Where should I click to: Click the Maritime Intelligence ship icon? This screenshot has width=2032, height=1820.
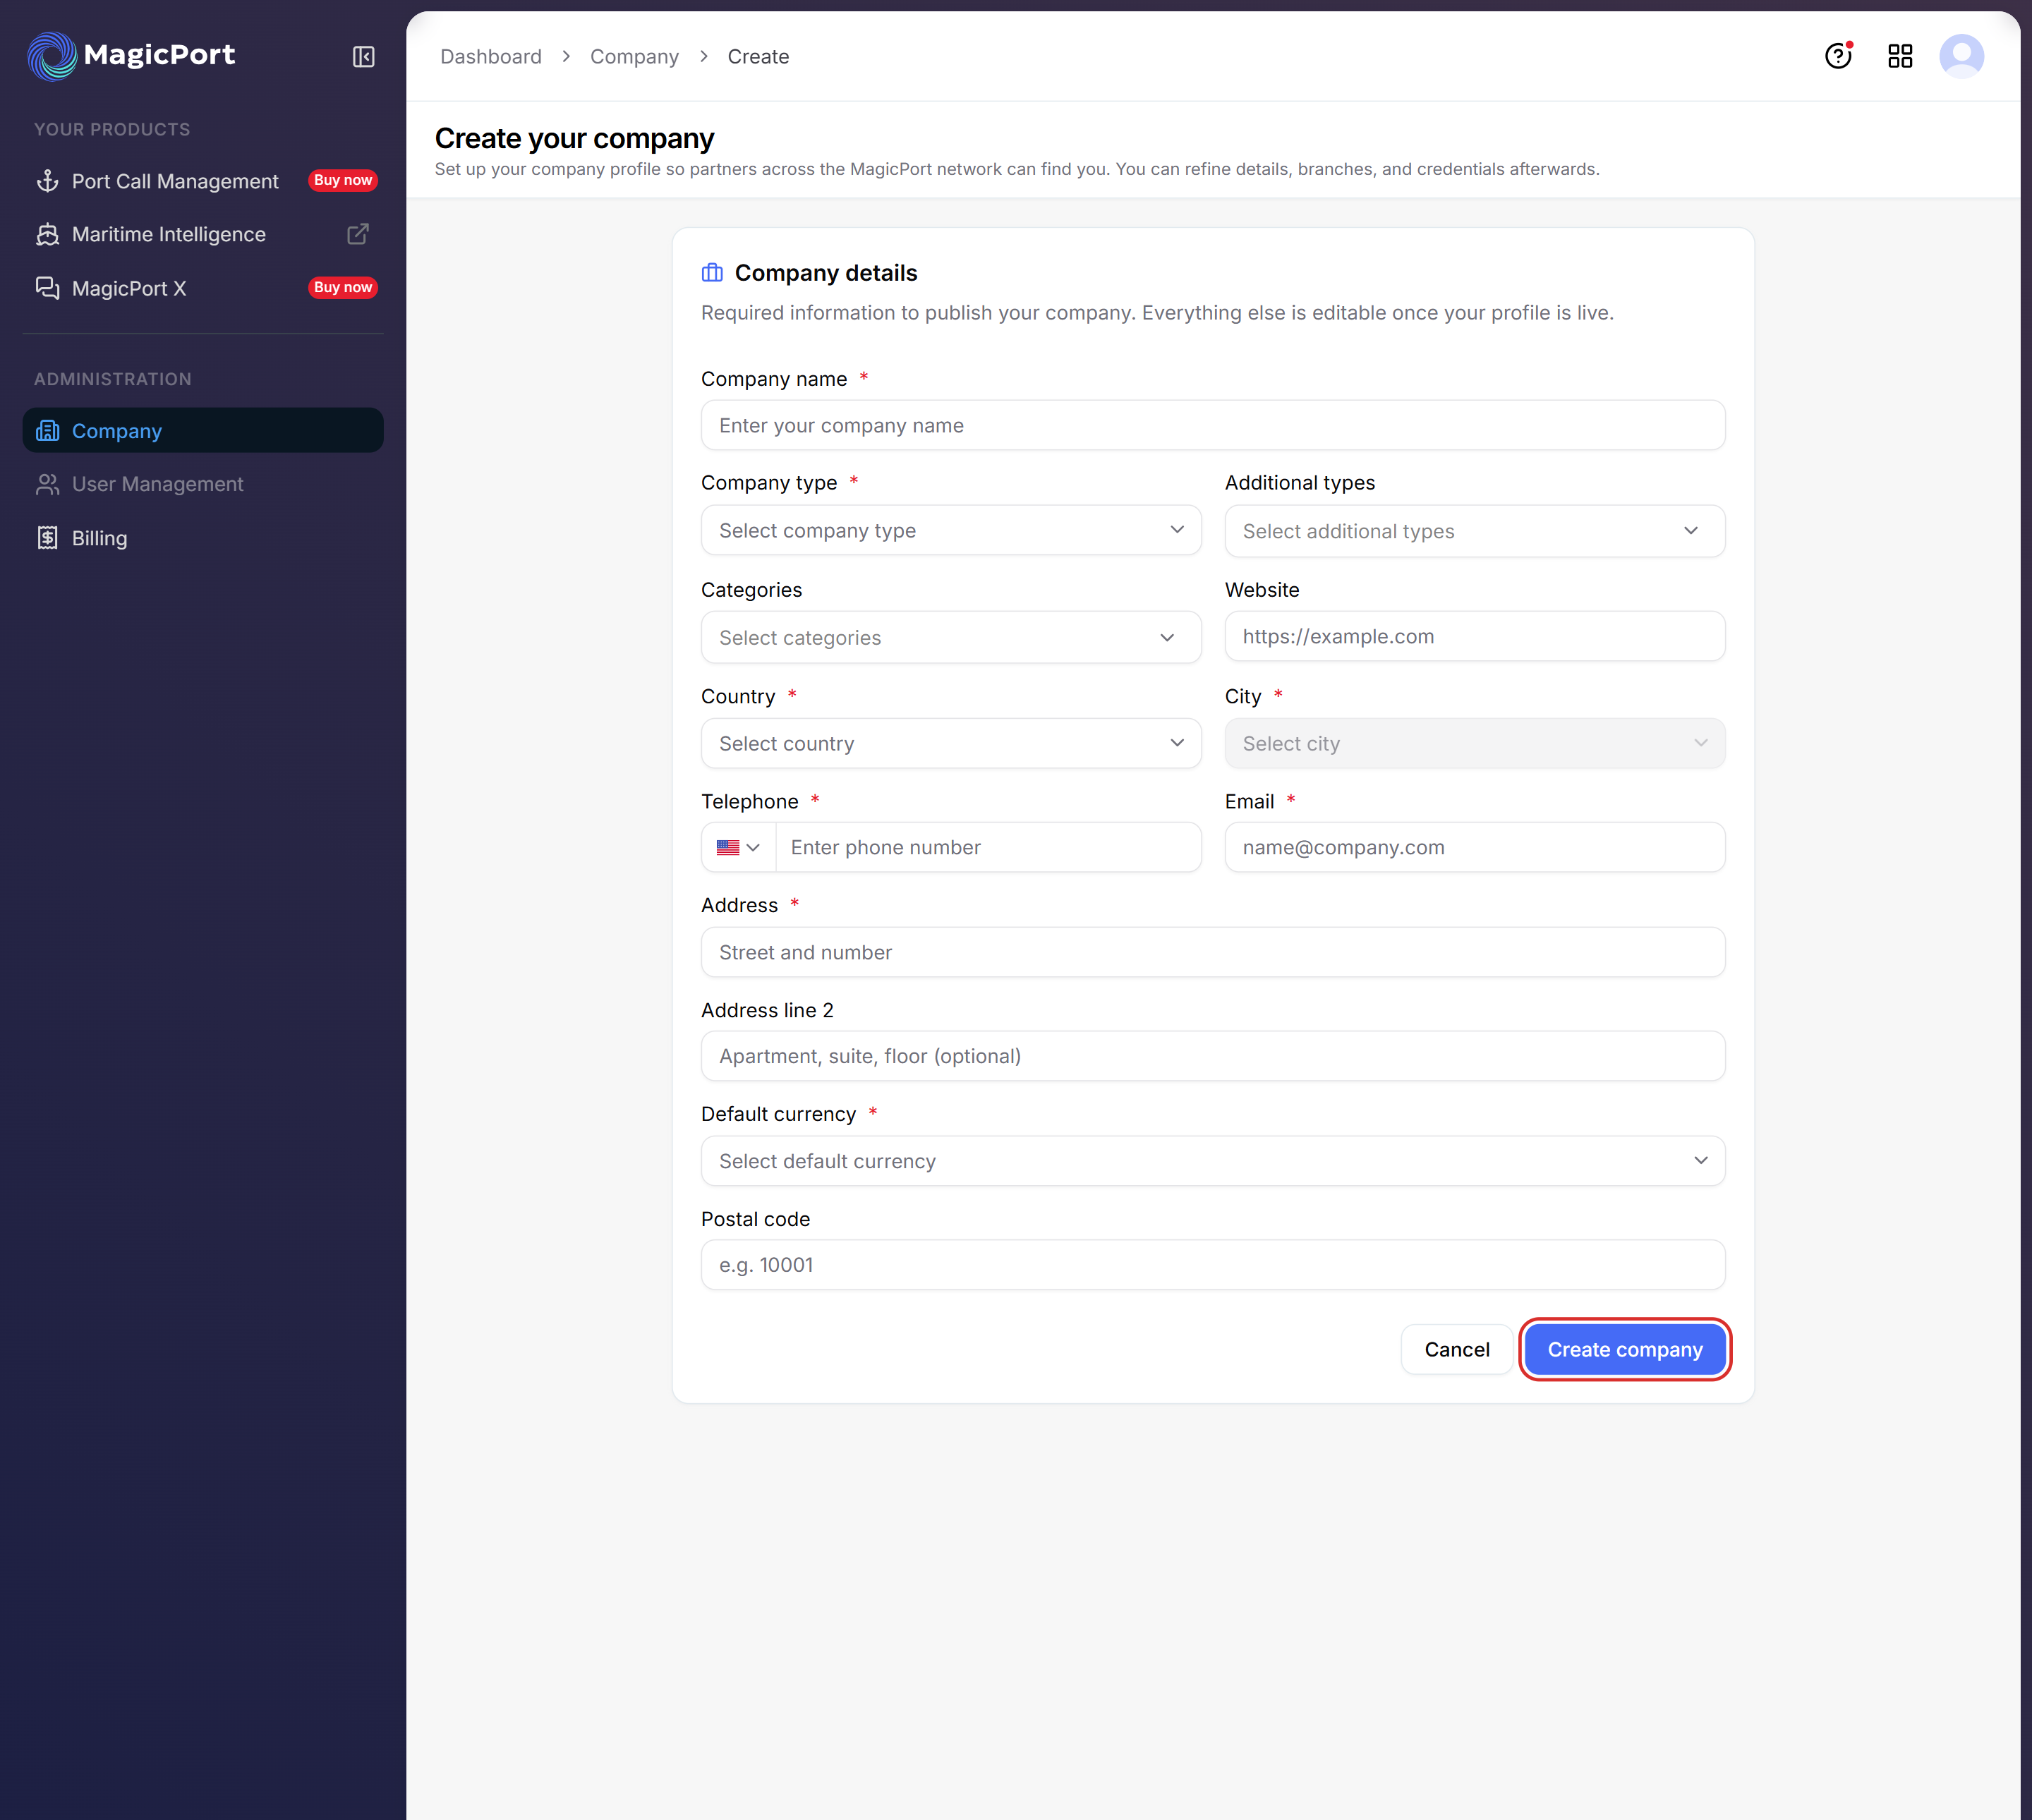click(47, 234)
